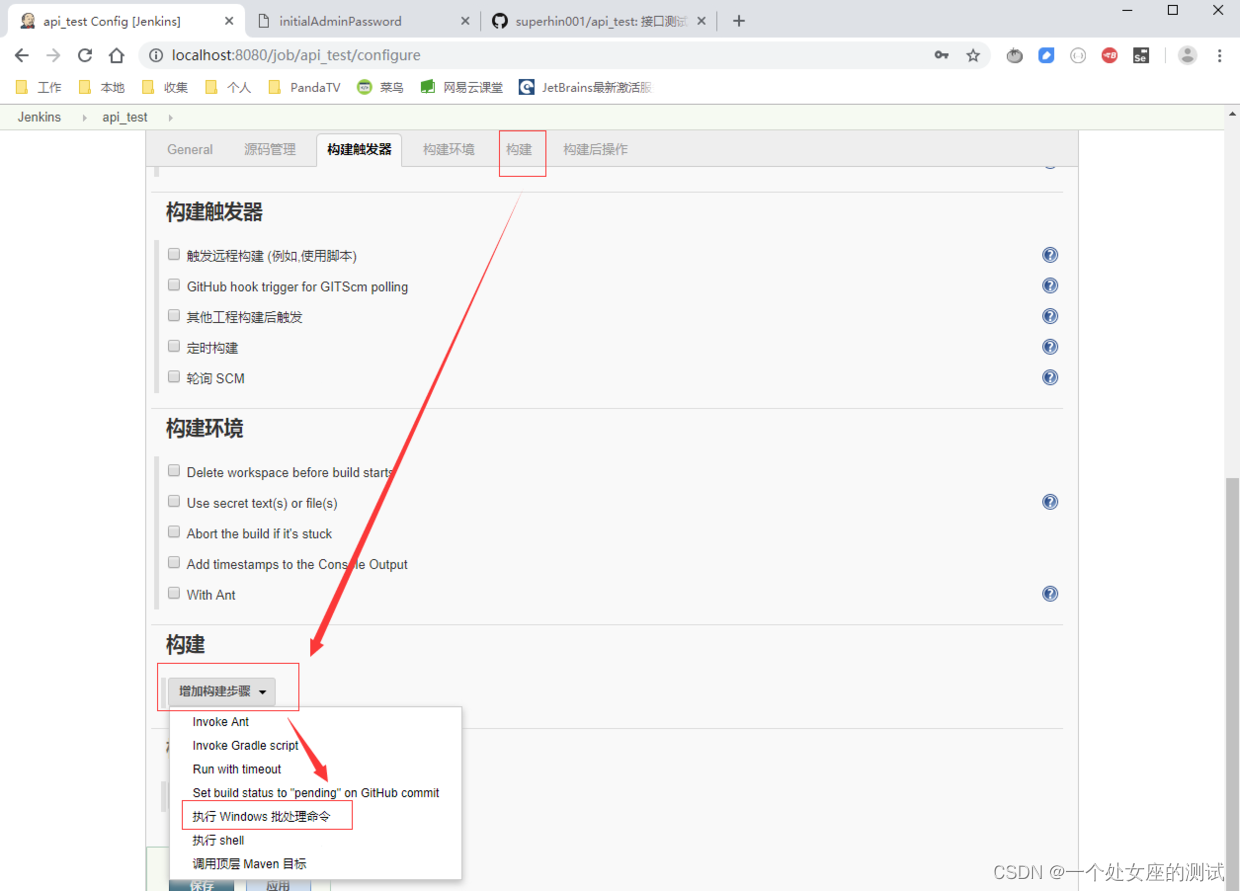Enable the 轮询 SCM checkbox
1240x891 pixels.
click(174, 377)
